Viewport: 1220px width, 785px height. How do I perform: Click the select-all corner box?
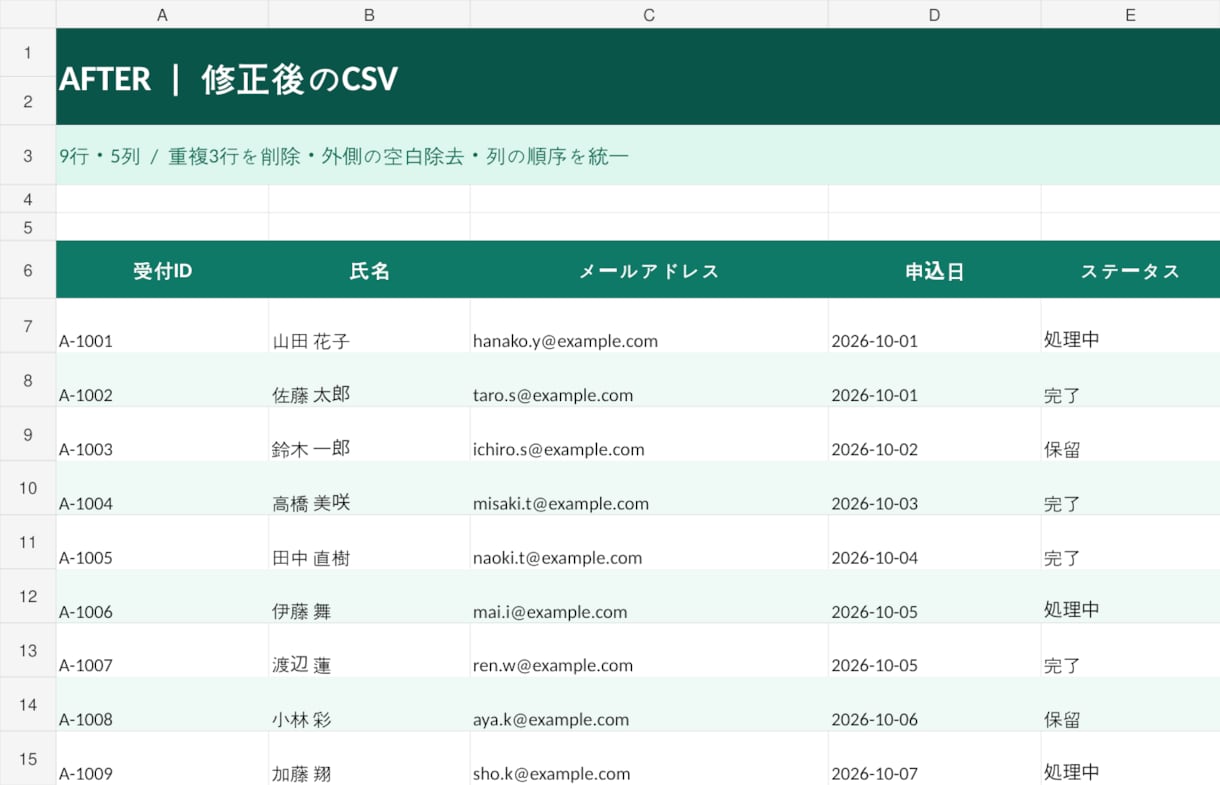tap(28, 14)
